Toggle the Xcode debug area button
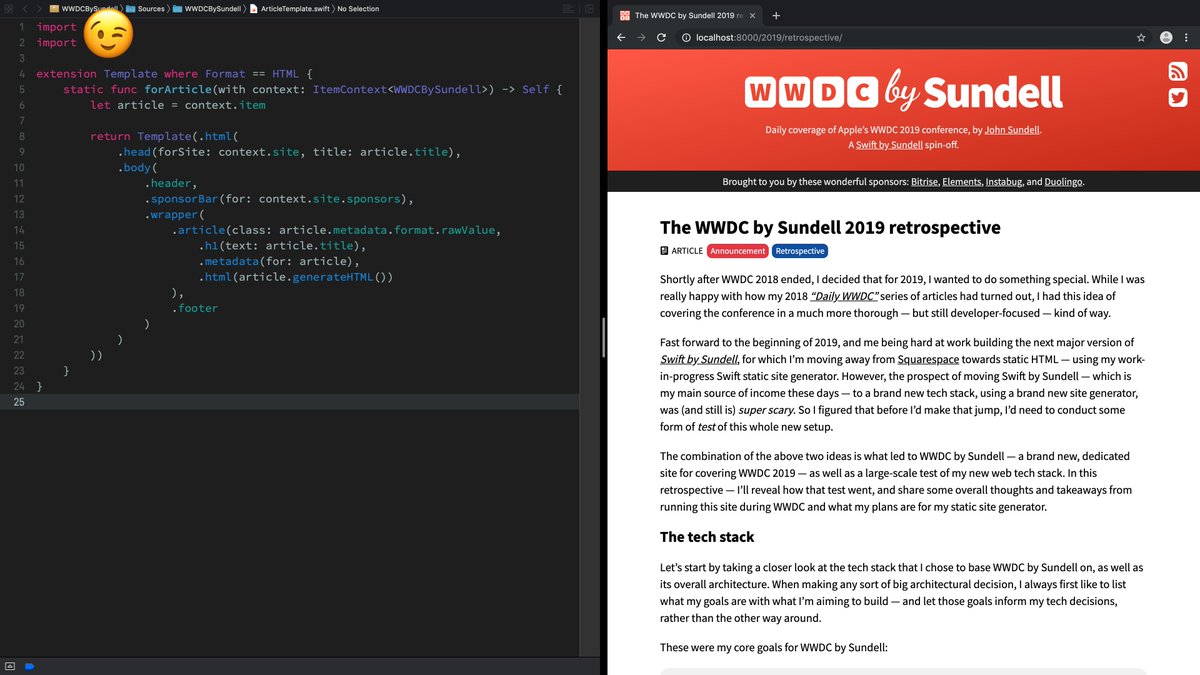The height and width of the screenshot is (675, 1200). (10, 665)
